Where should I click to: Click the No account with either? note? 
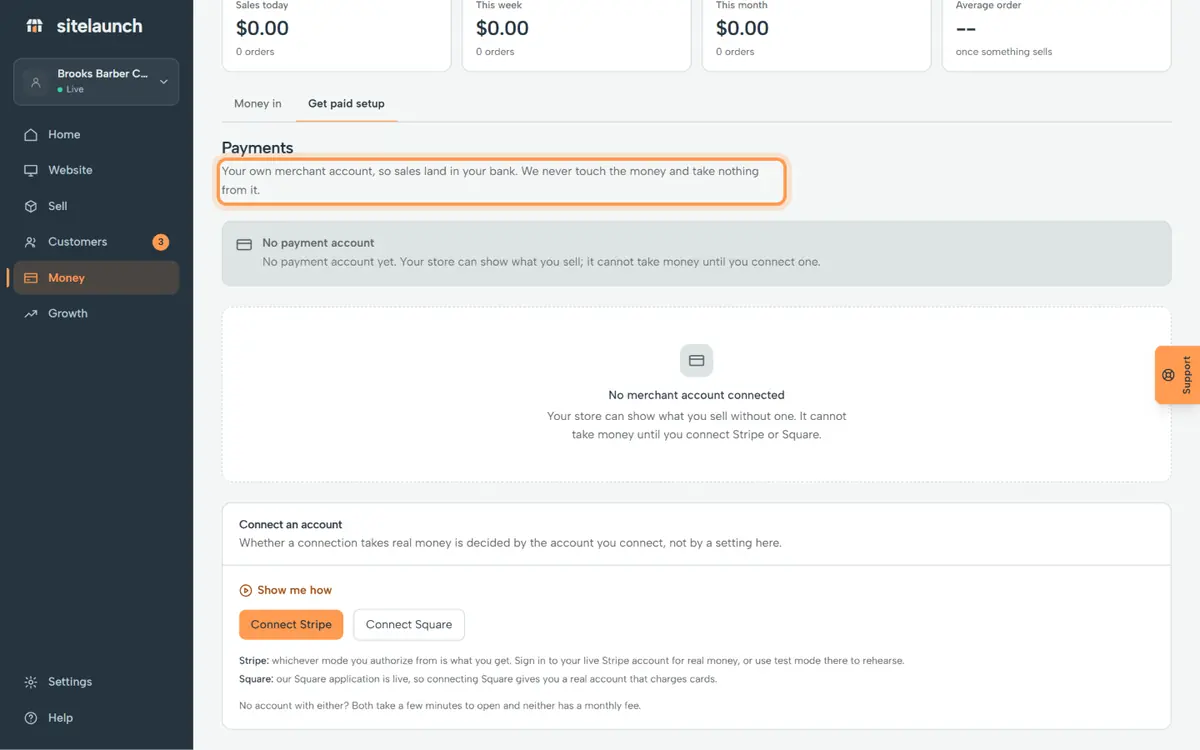click(440, 705)
